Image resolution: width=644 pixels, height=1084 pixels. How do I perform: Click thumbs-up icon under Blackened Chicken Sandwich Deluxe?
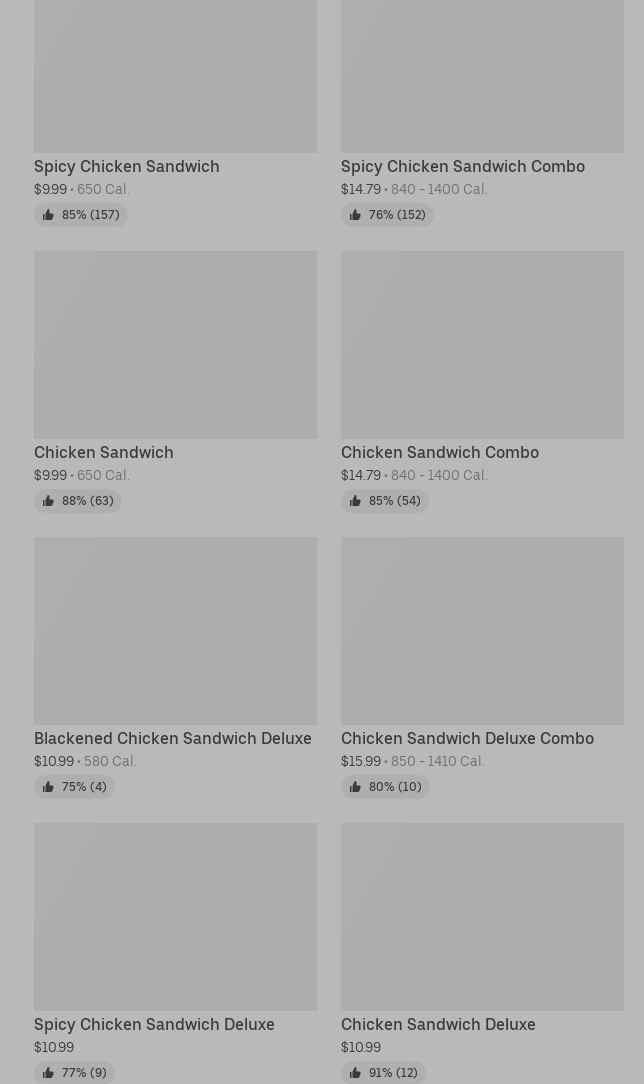(48, 787)
